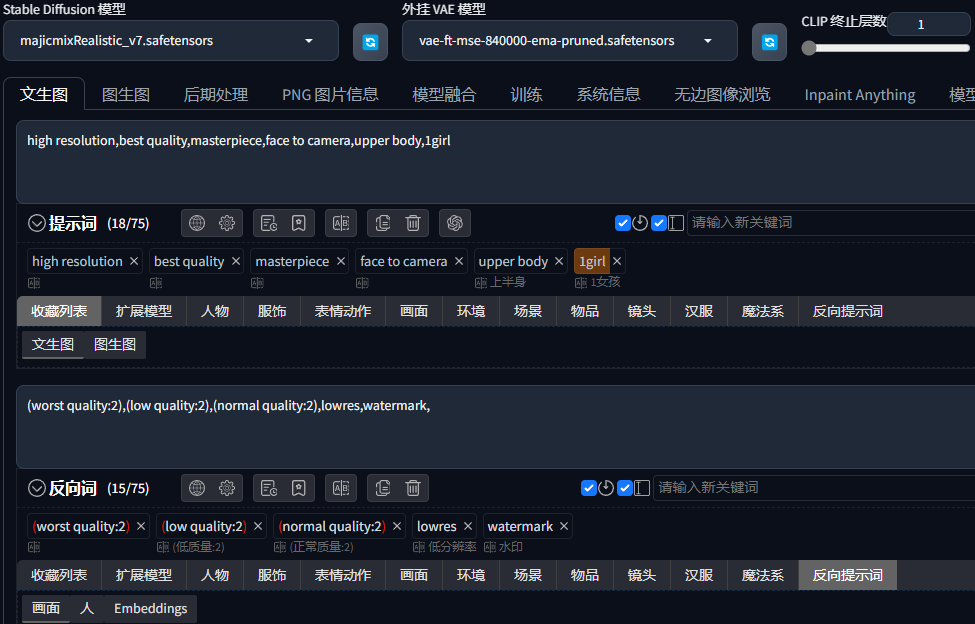The image size is (975, 624).
Task: Remove the 'best quality' tag
Action: pyautogui.click(x=236, y=262)
